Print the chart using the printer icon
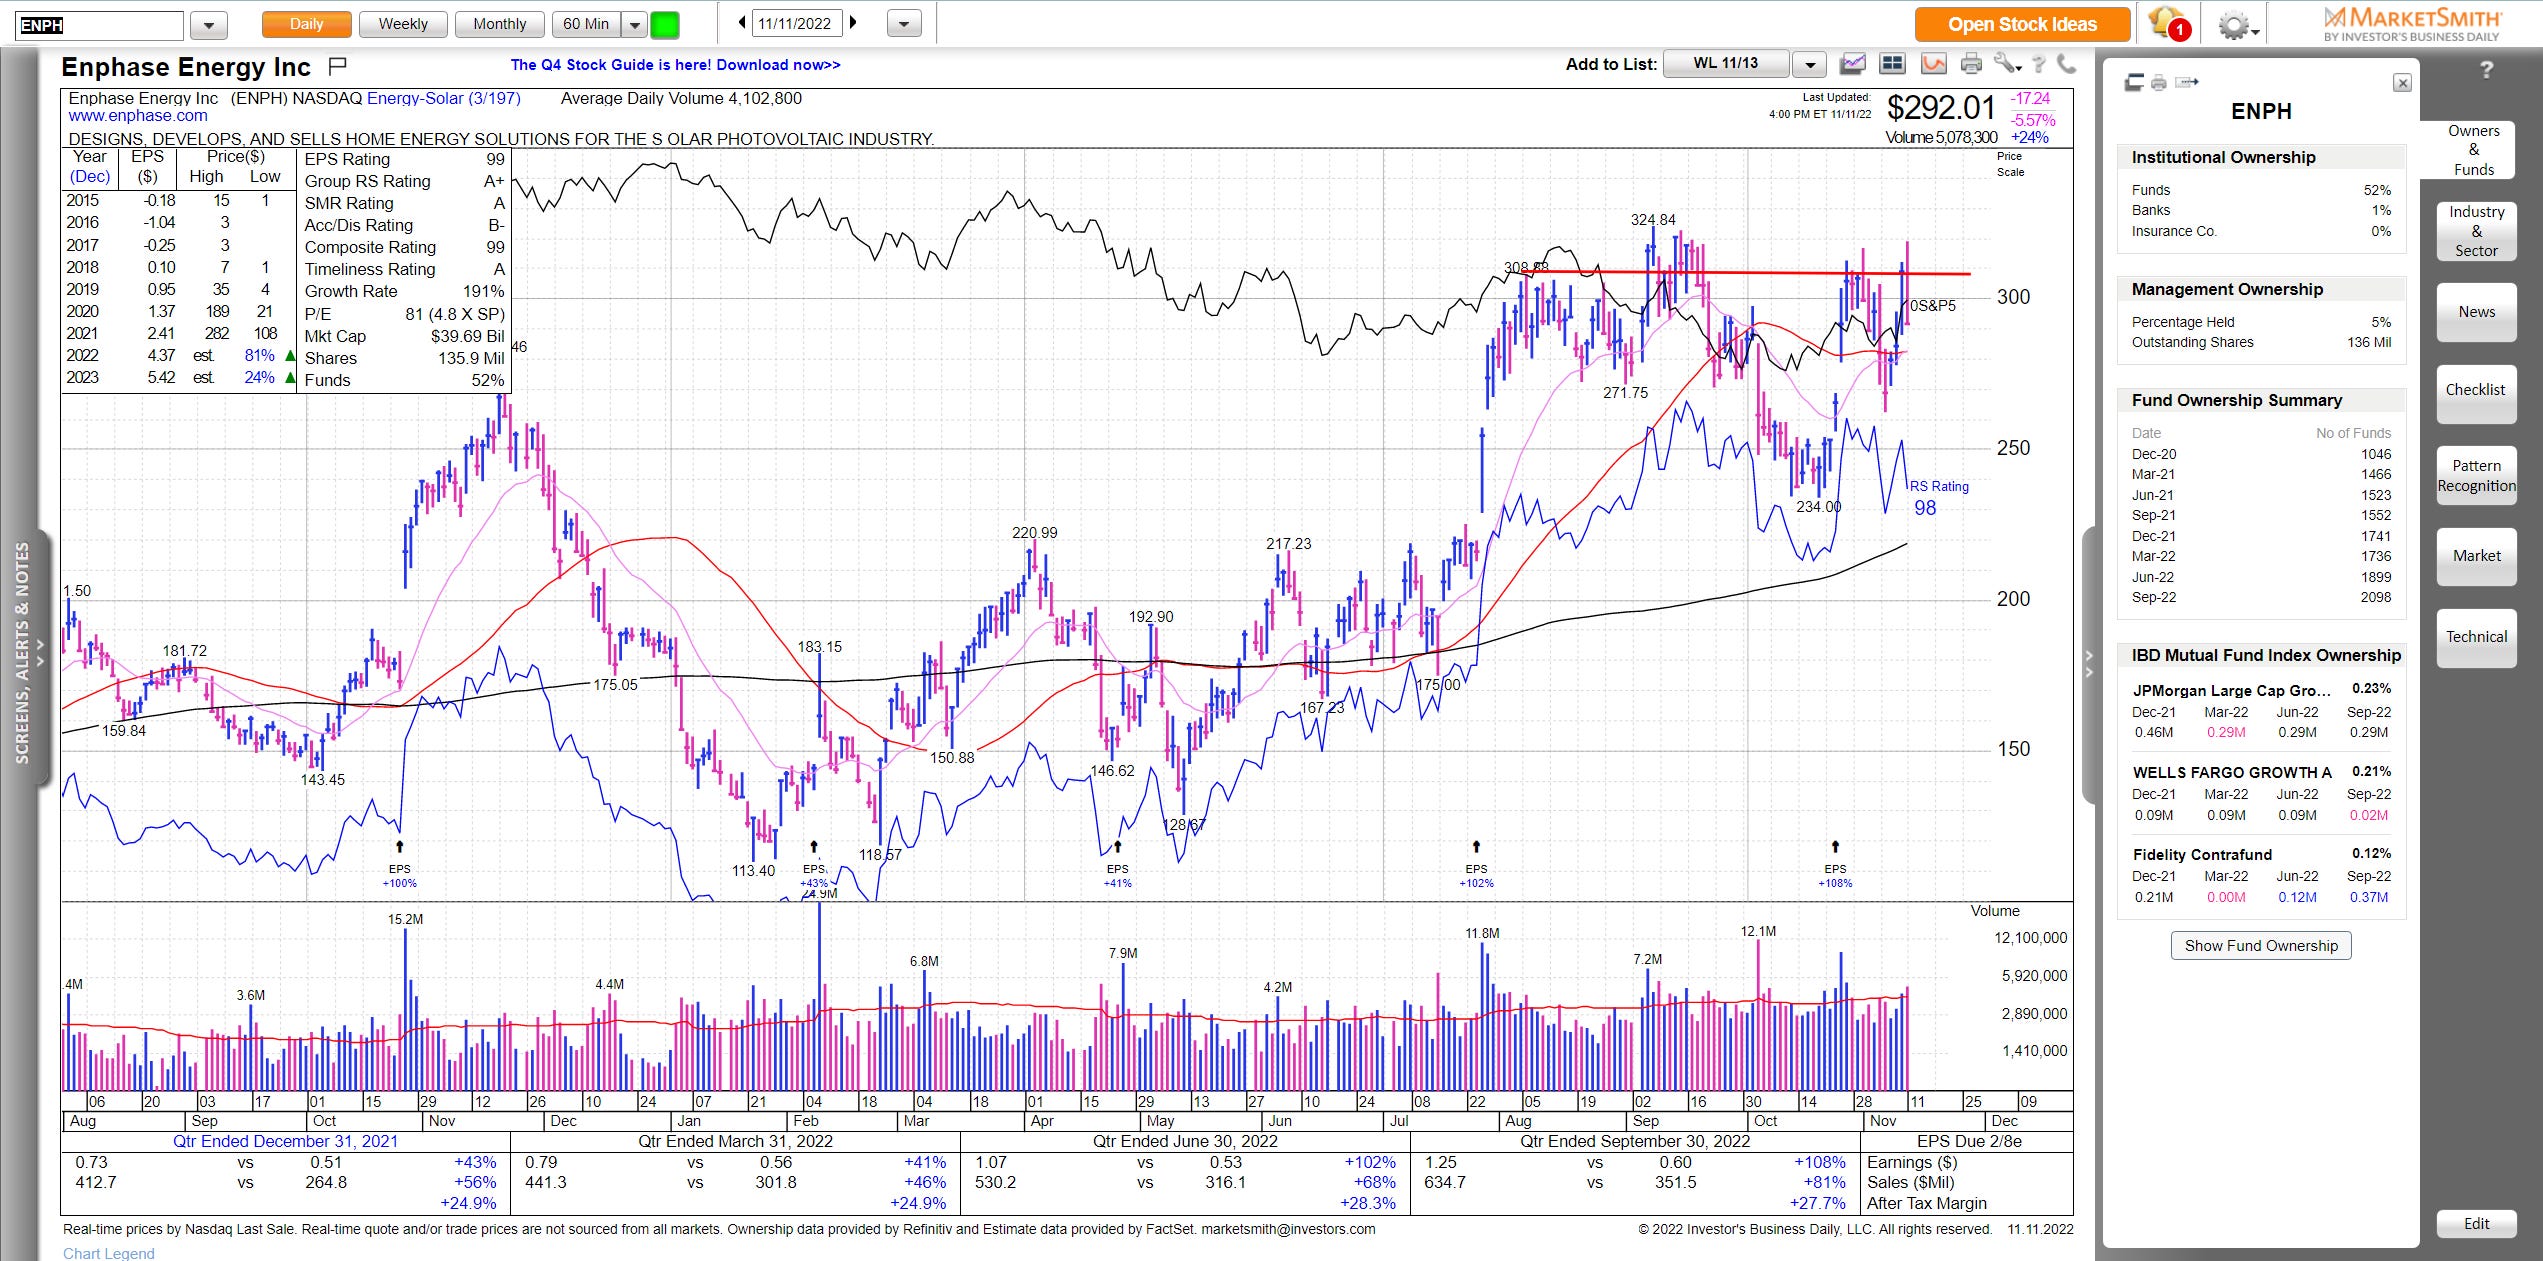Image resolution: width=2543 pixels, height=1261 pixels. point(1971,65)
